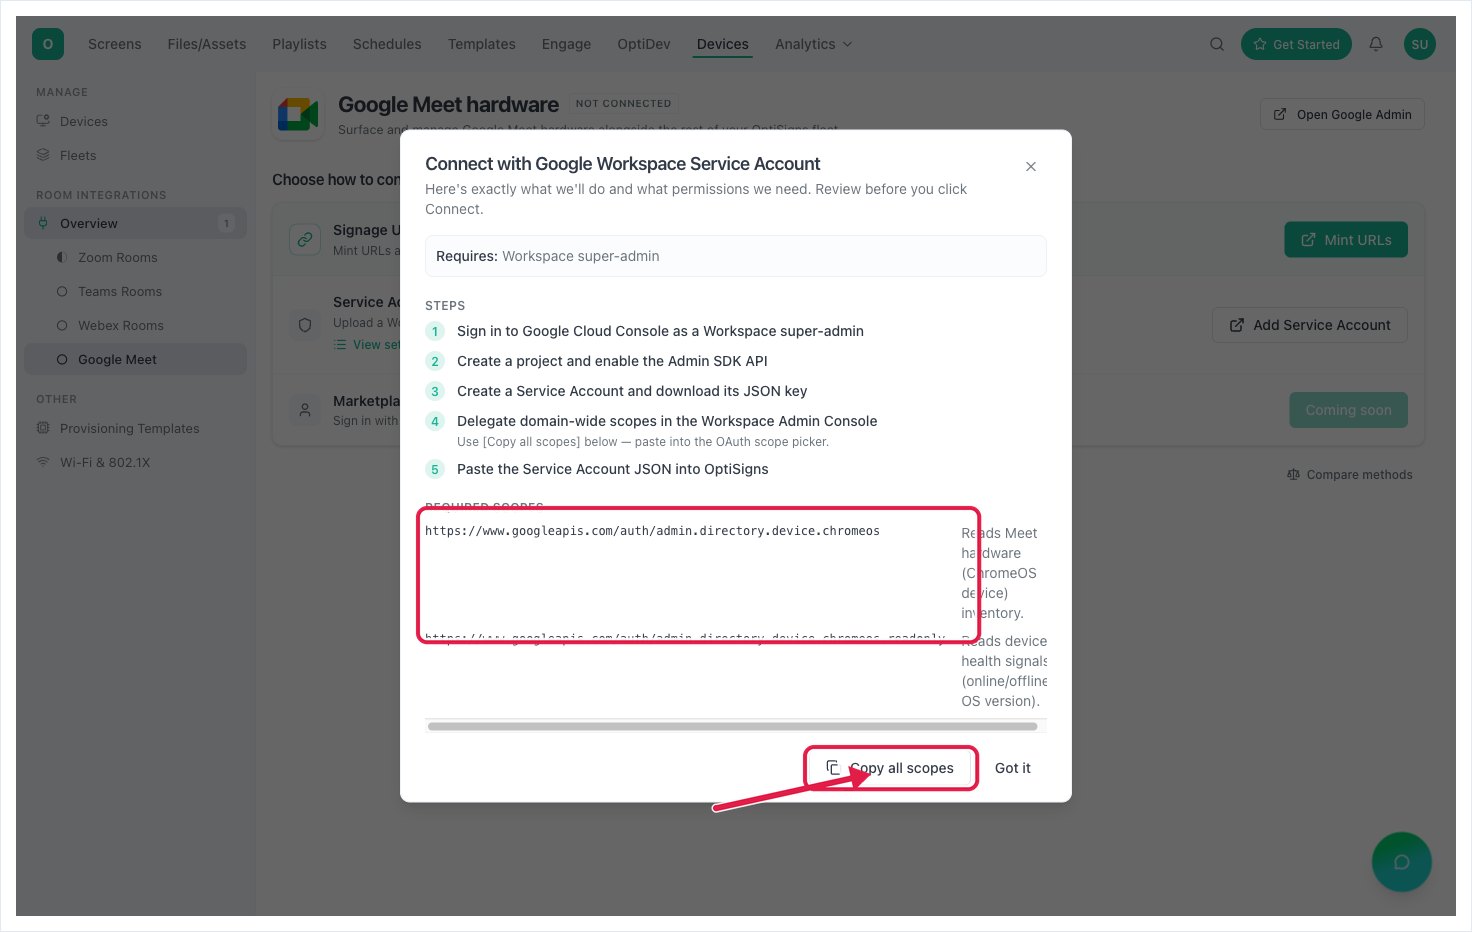Click the Compare methods scale icon

click(1293, 475)
